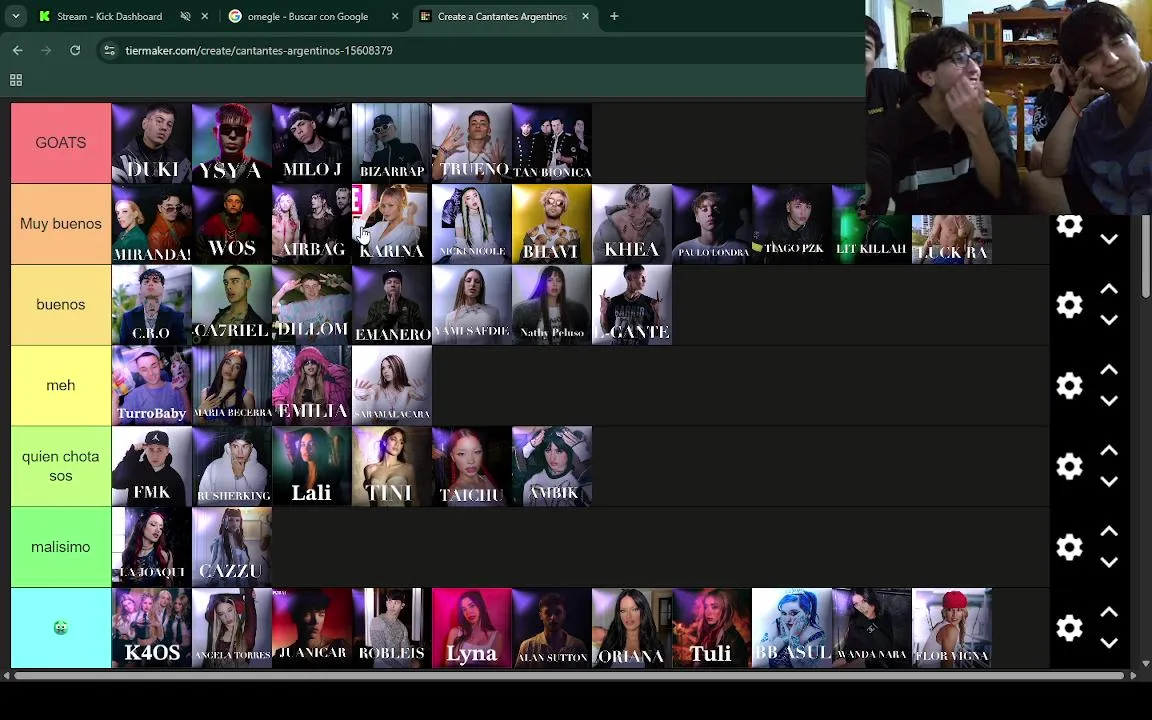Open the apps grid bookmarks icon
This screenshot has height=720, width=1152.
pyautogui.click(x=15, y=80)
